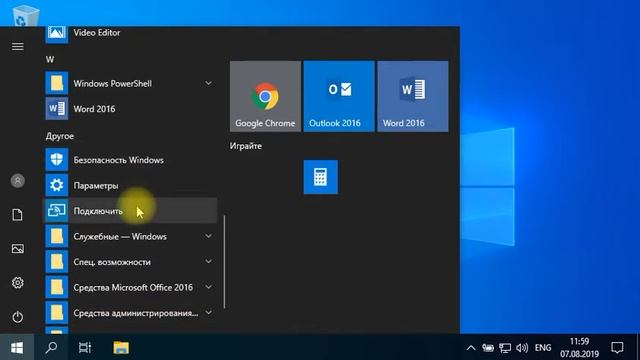The width and height of the screenshot is (640, 360).
Task: Click the Параметры gear icon in the app list
Action: tap(56, 185)
